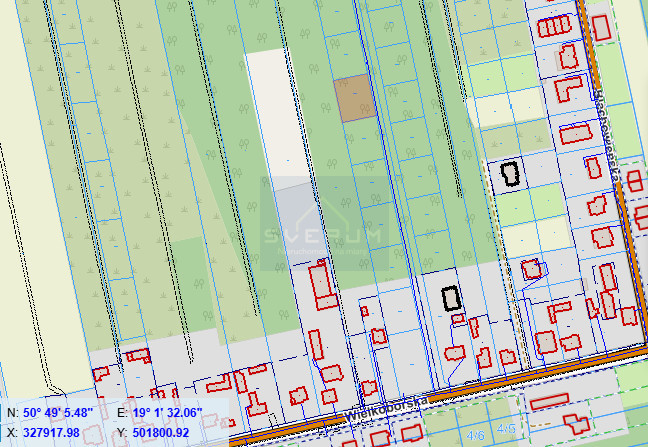
Task: Select the lower black-outlined building near Wielkoborska
Action: [x=451, y=298]
